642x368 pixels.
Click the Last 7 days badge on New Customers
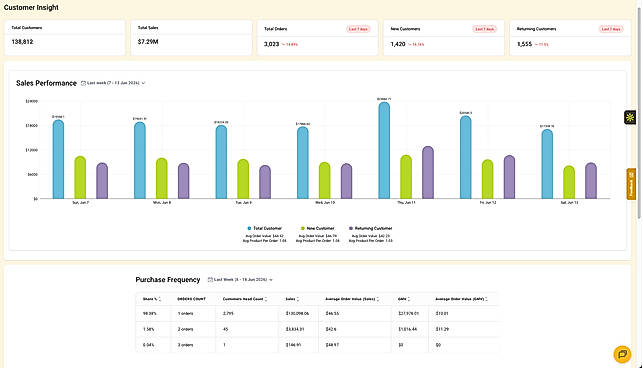(x=484, y=29)
